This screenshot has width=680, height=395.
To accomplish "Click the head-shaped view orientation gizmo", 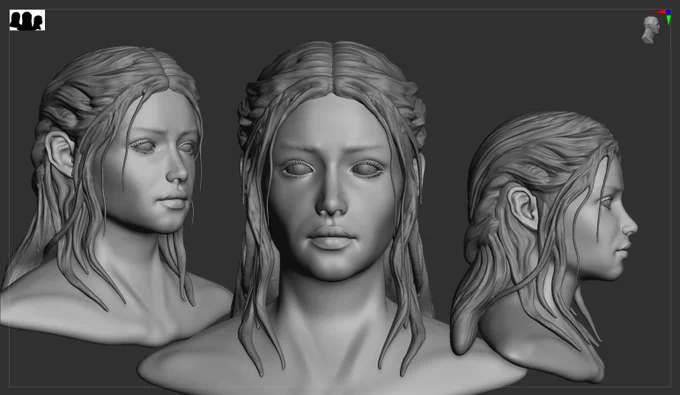I will [x=651, y=29].
